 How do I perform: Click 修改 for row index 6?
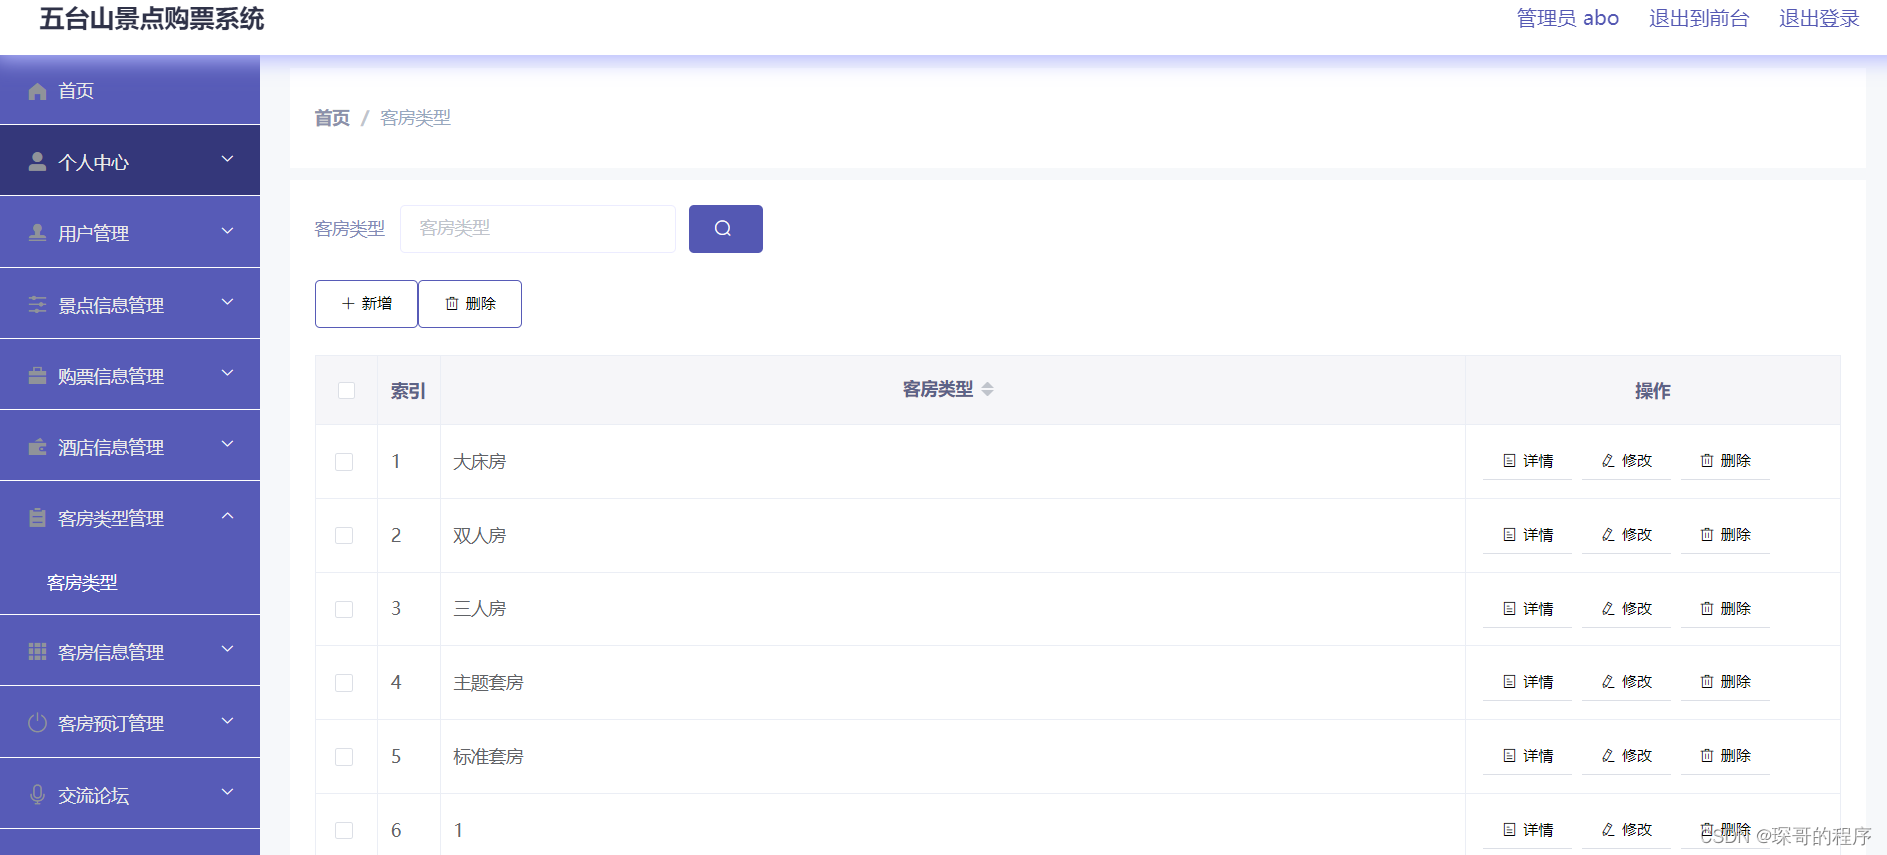click(1626, 830)
